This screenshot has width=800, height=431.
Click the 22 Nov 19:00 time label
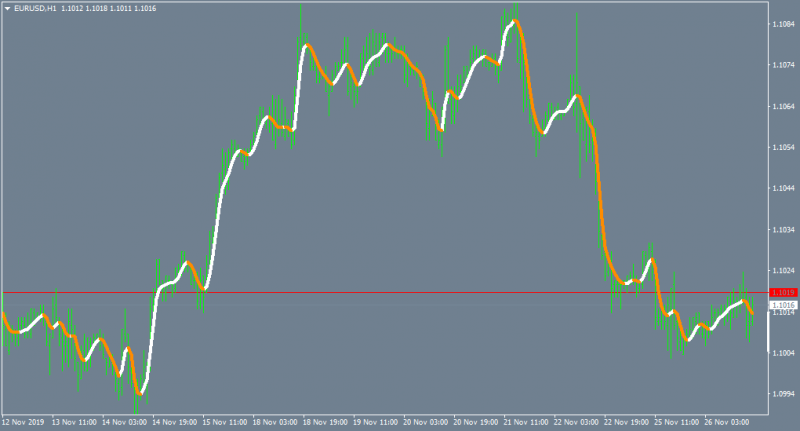(626, 422)
